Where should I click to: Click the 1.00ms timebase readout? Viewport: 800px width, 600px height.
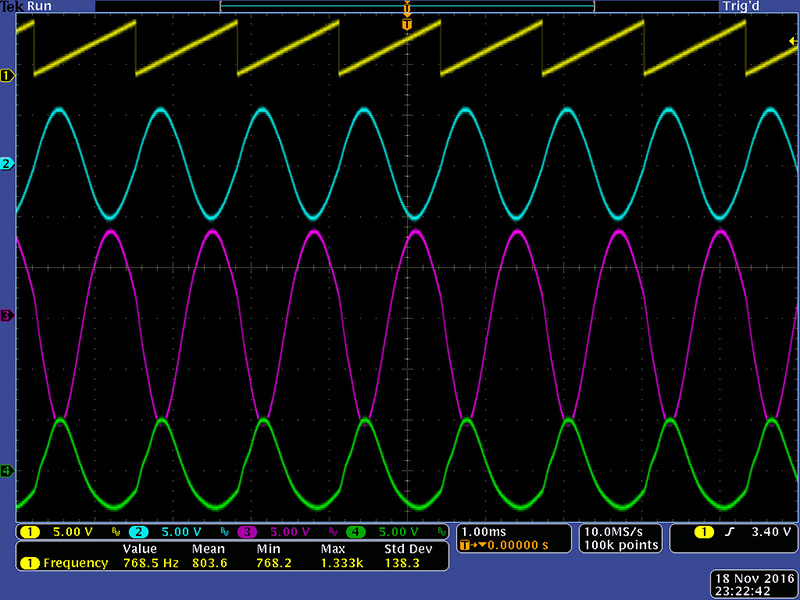(x=484, y=532)
